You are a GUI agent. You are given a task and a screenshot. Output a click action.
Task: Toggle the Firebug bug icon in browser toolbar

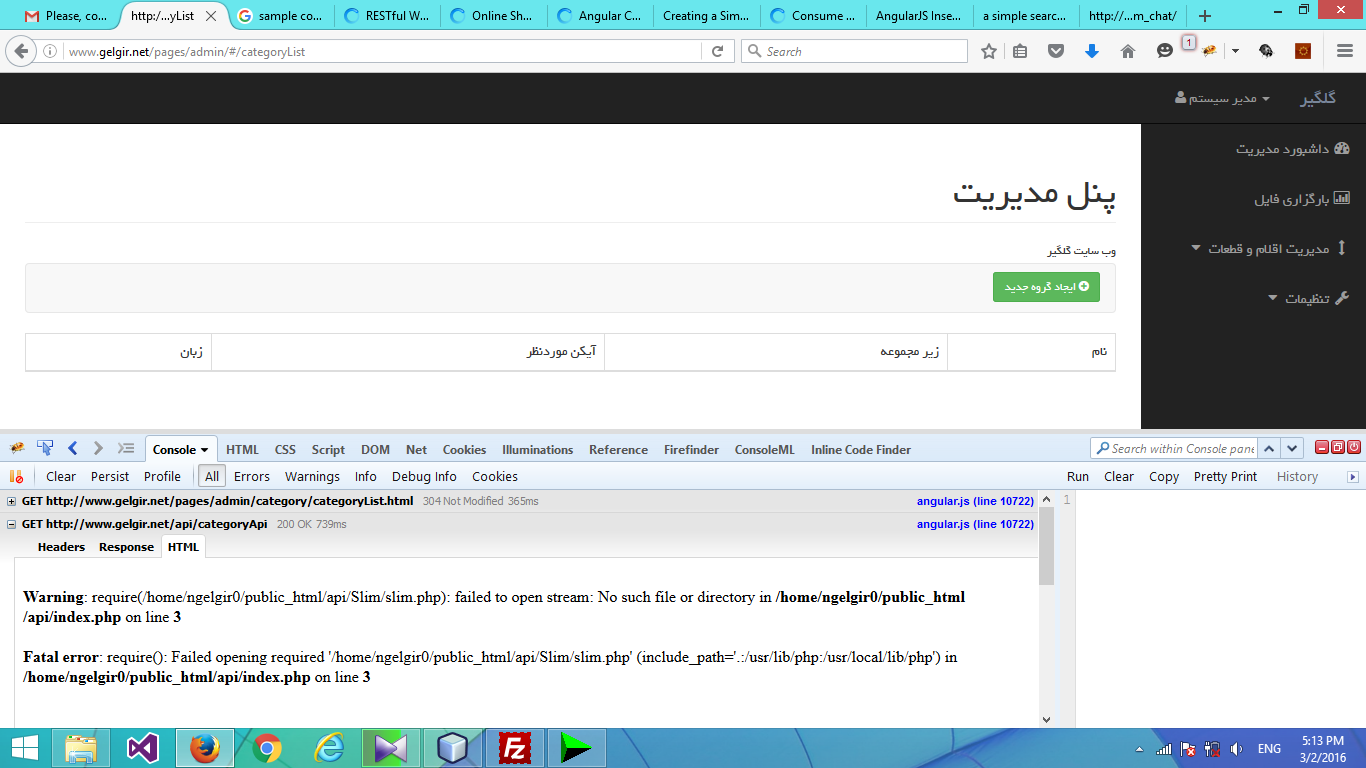[1209, 51]
